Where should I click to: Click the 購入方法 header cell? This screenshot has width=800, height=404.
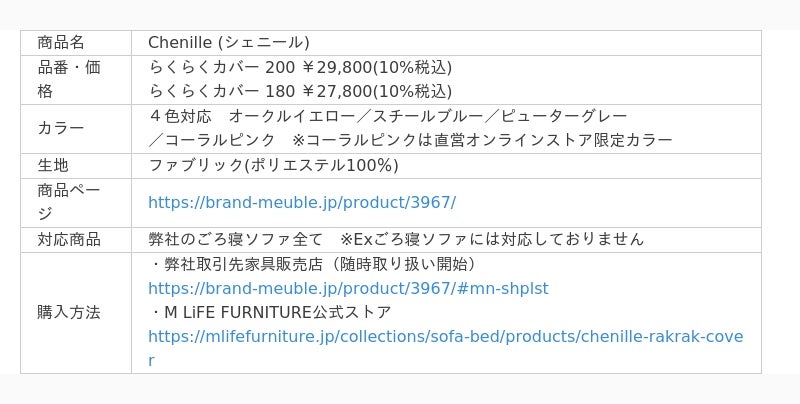(76, 313)
